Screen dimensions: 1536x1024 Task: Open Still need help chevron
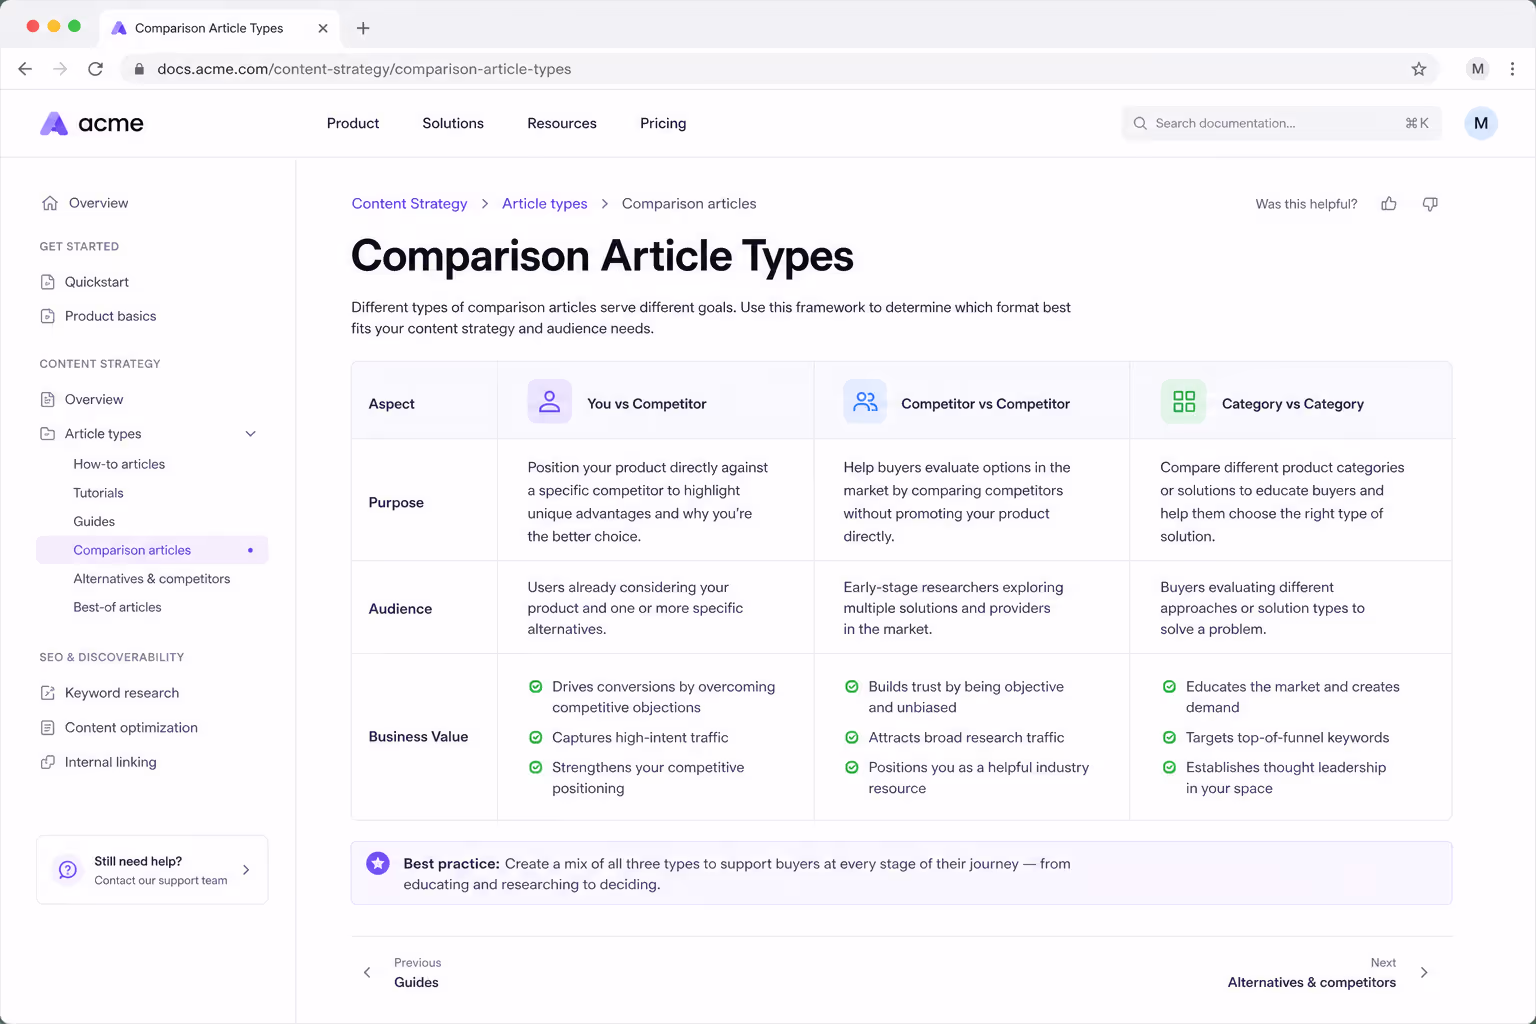(246, 870)
